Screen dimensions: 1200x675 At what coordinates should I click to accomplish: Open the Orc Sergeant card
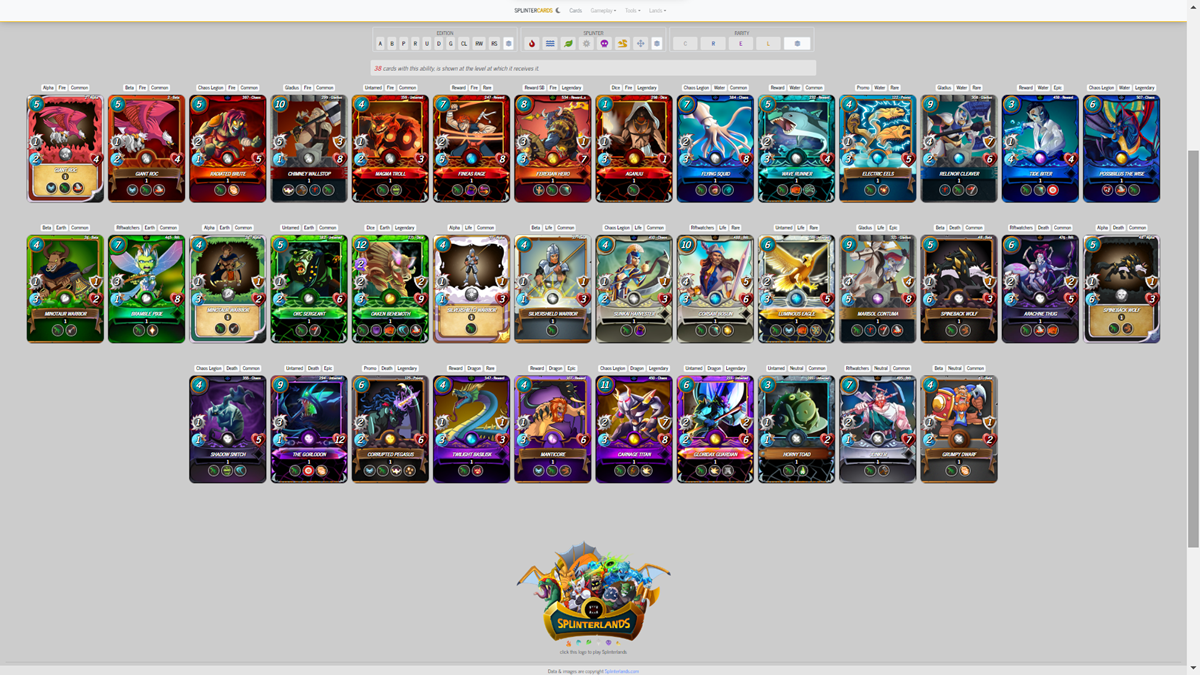309,288
